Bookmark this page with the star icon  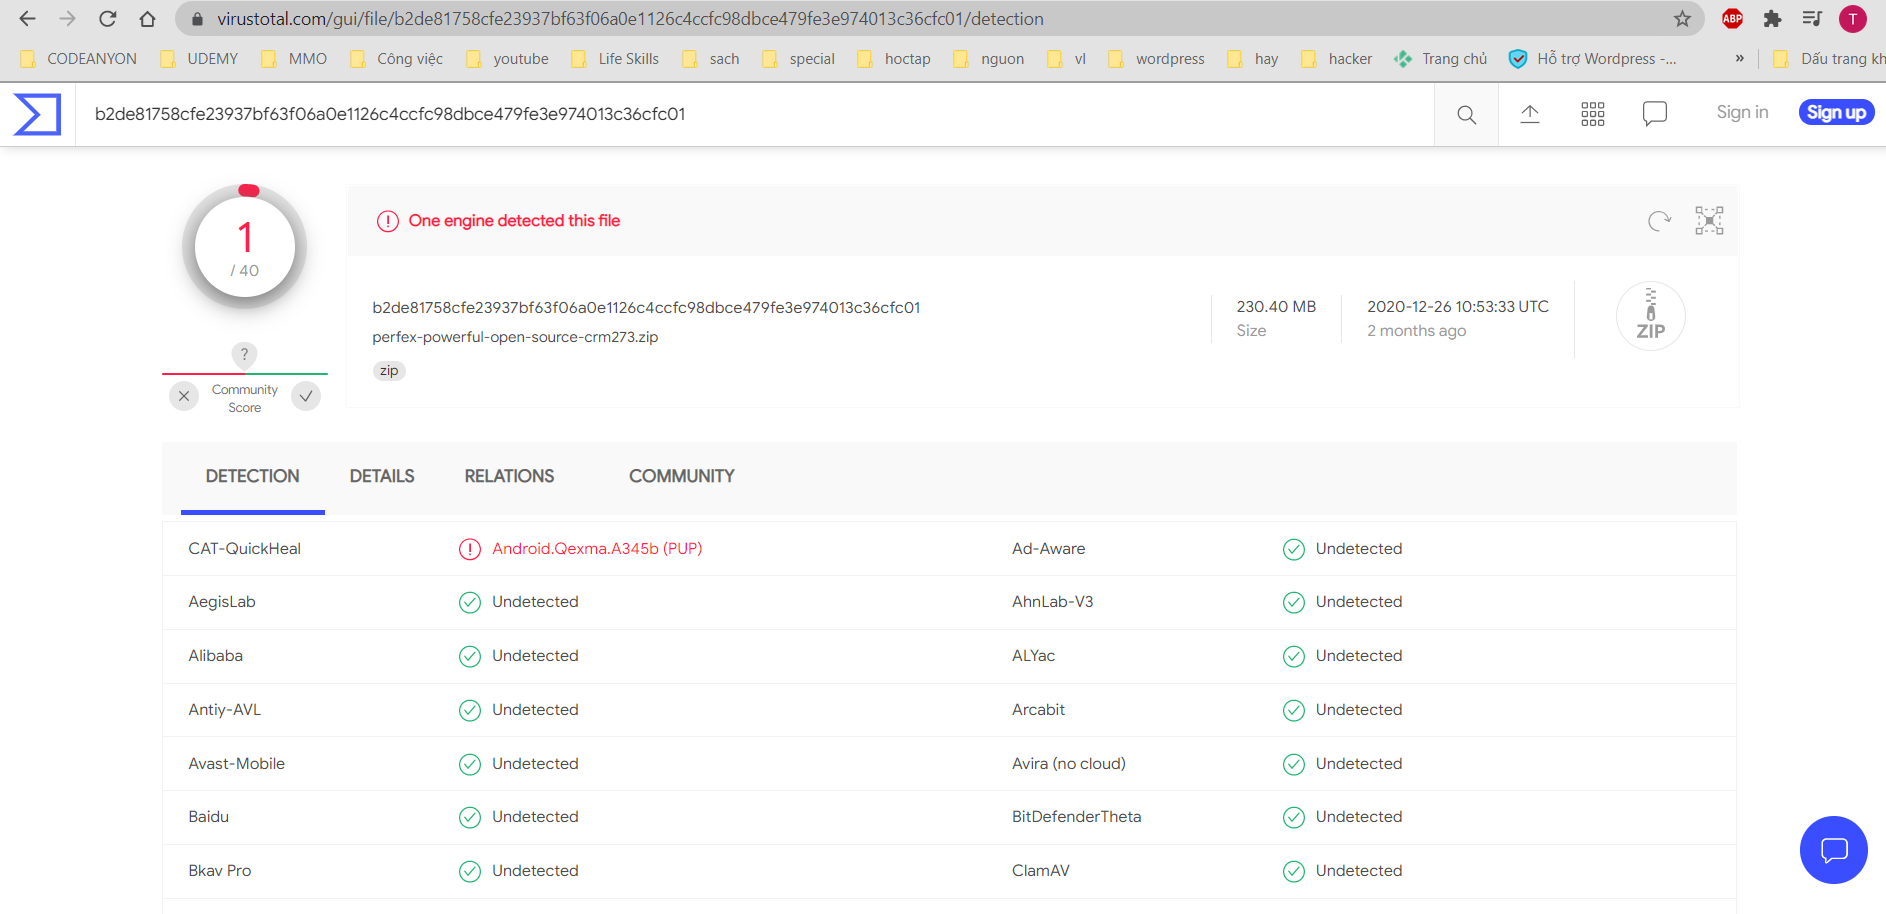click(1682, 19)
